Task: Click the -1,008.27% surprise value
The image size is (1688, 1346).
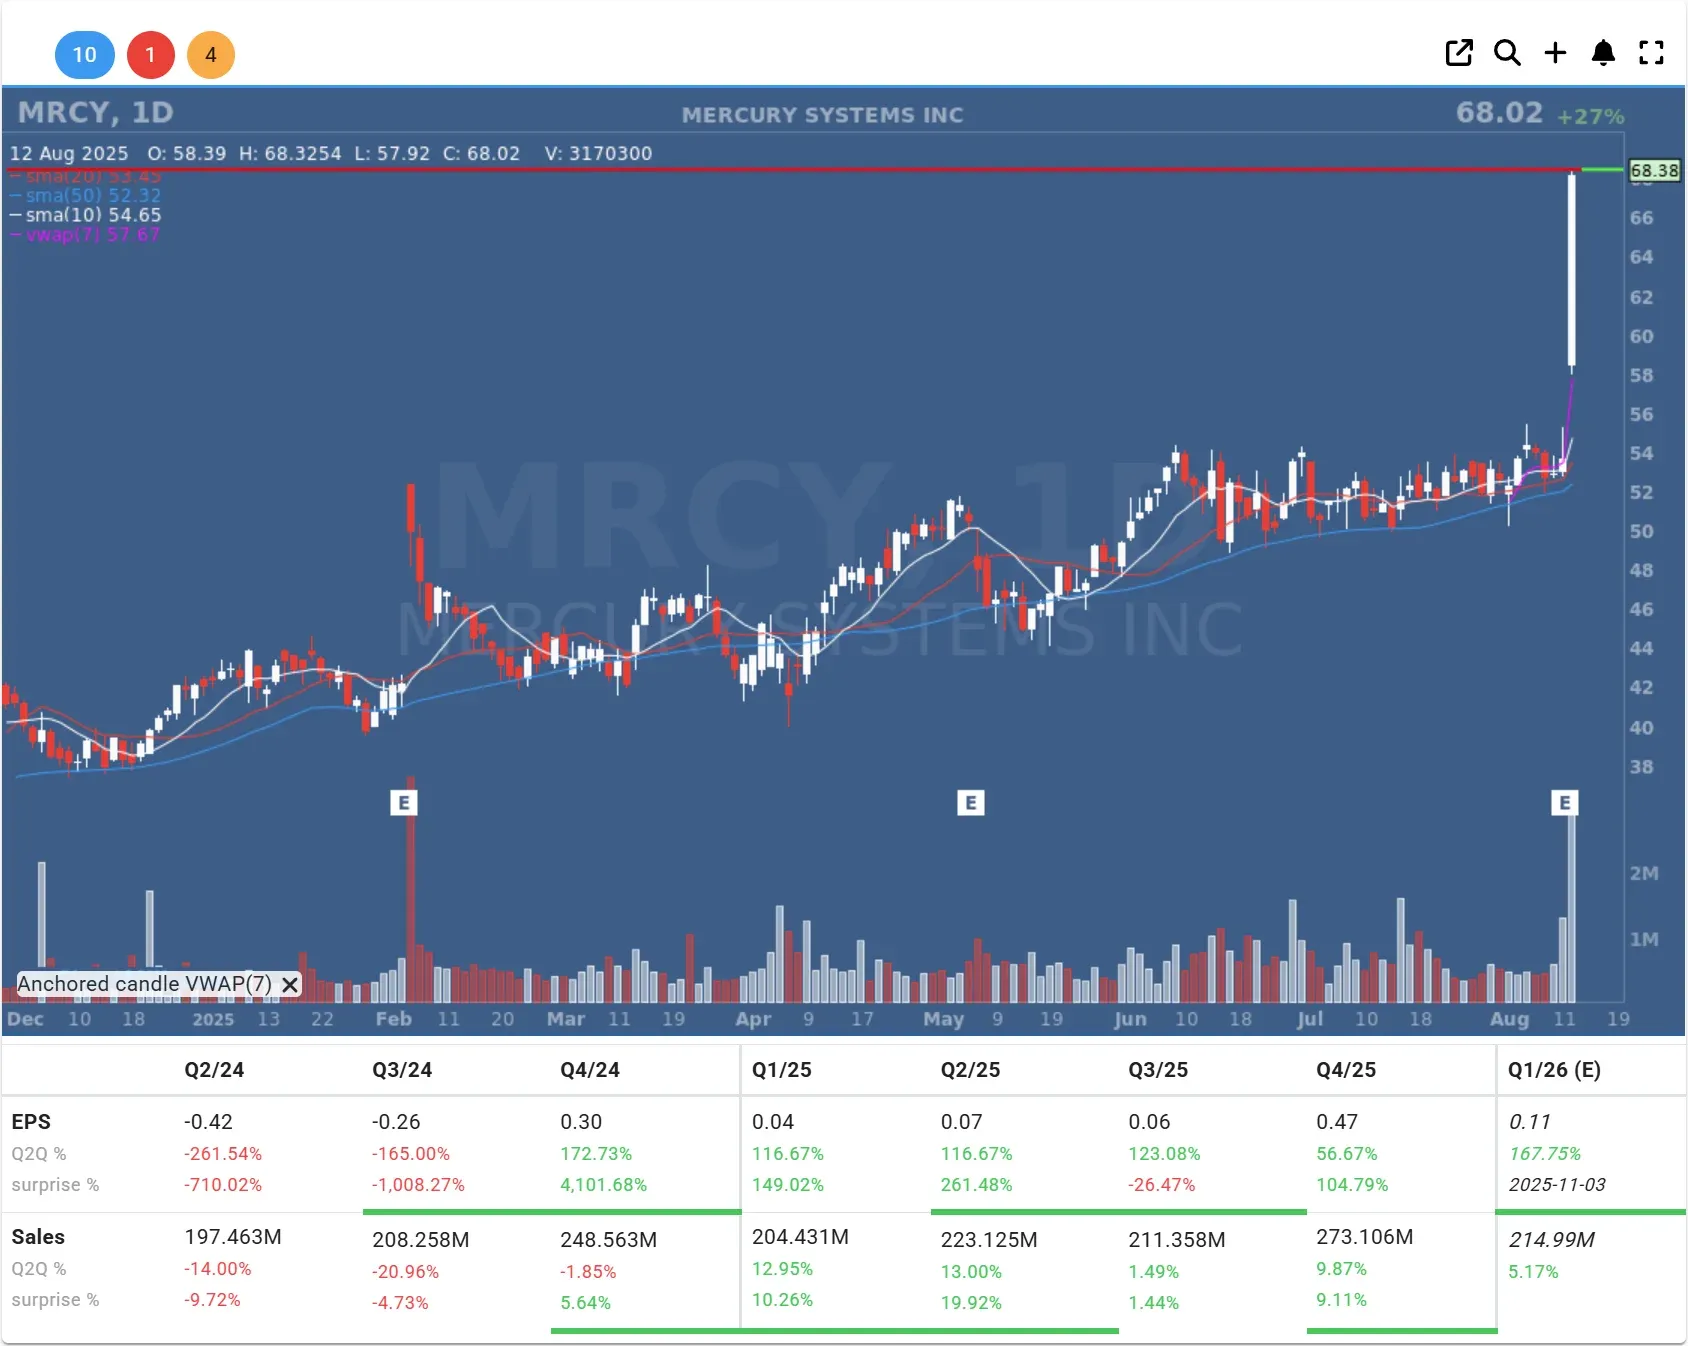Action: [418, 1185]
